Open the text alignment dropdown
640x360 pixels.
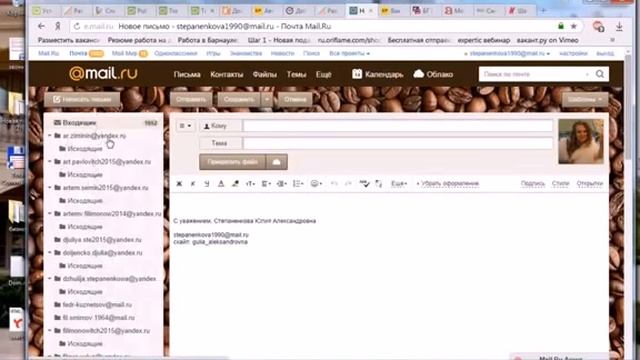[266, 184]
